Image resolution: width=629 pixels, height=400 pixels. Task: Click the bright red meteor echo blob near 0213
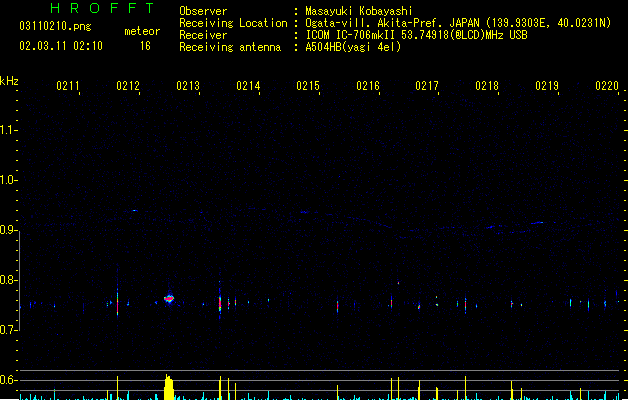click(169, 298)
